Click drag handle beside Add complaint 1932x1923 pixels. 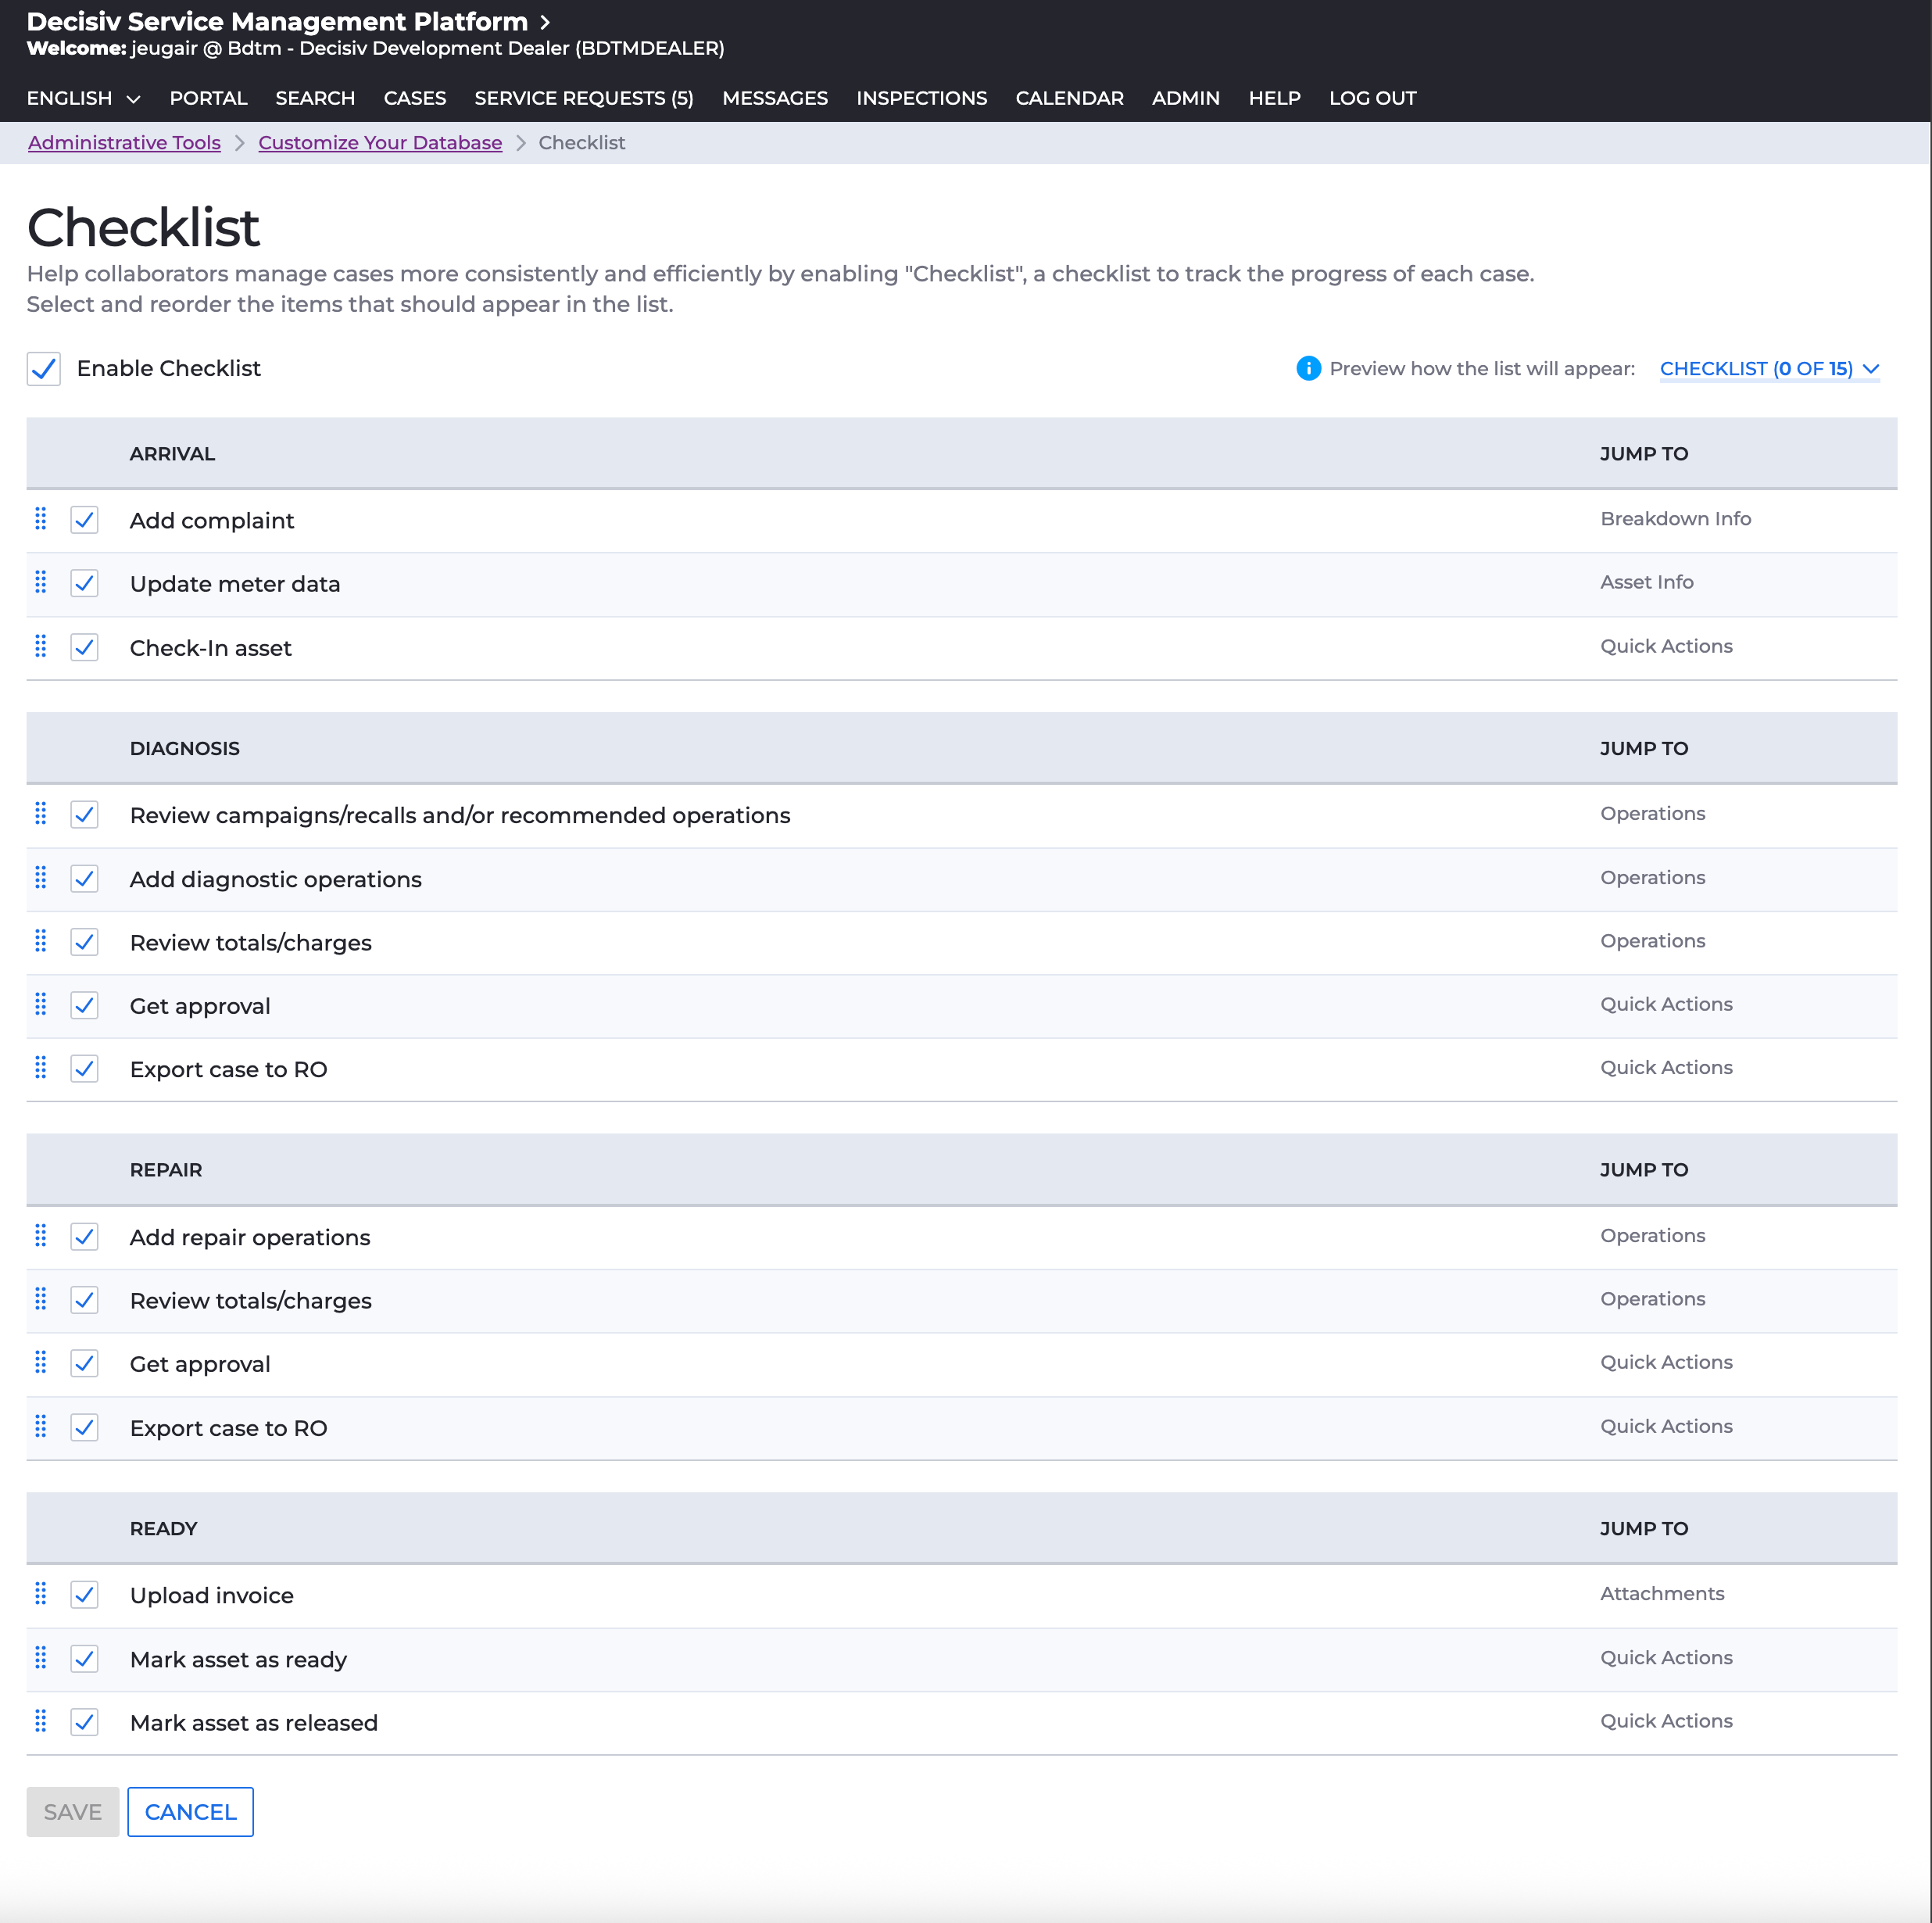point(41,519)
